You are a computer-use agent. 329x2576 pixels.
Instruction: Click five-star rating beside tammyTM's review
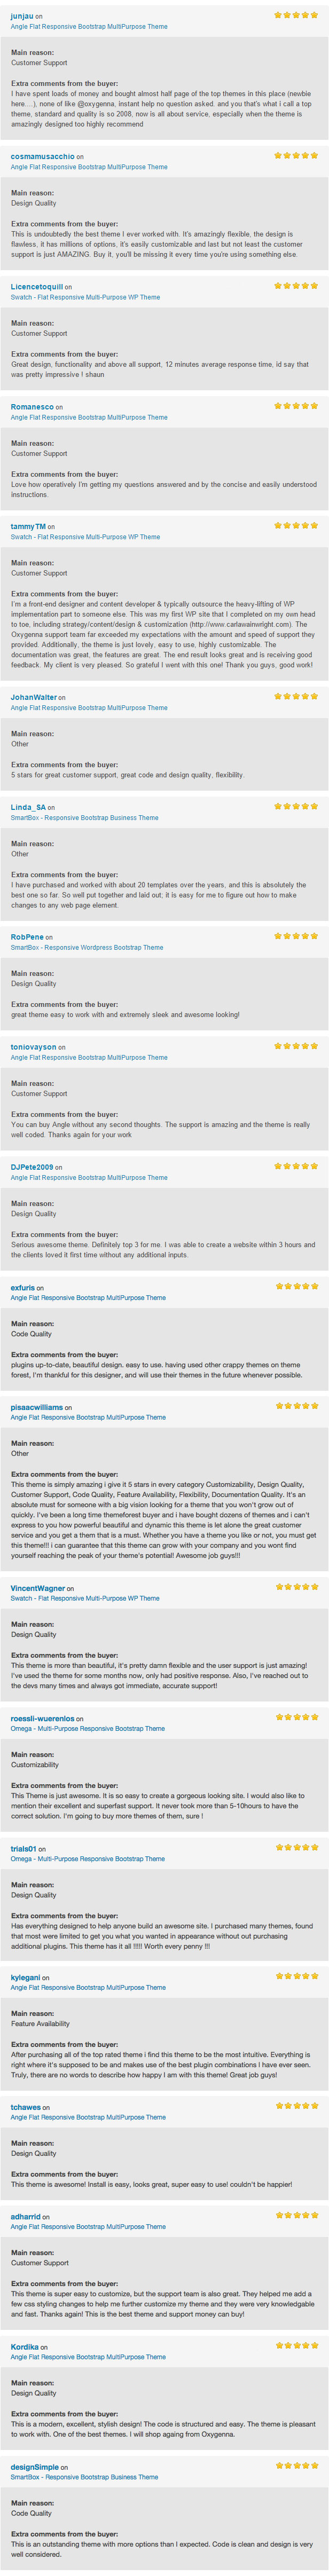296,526
